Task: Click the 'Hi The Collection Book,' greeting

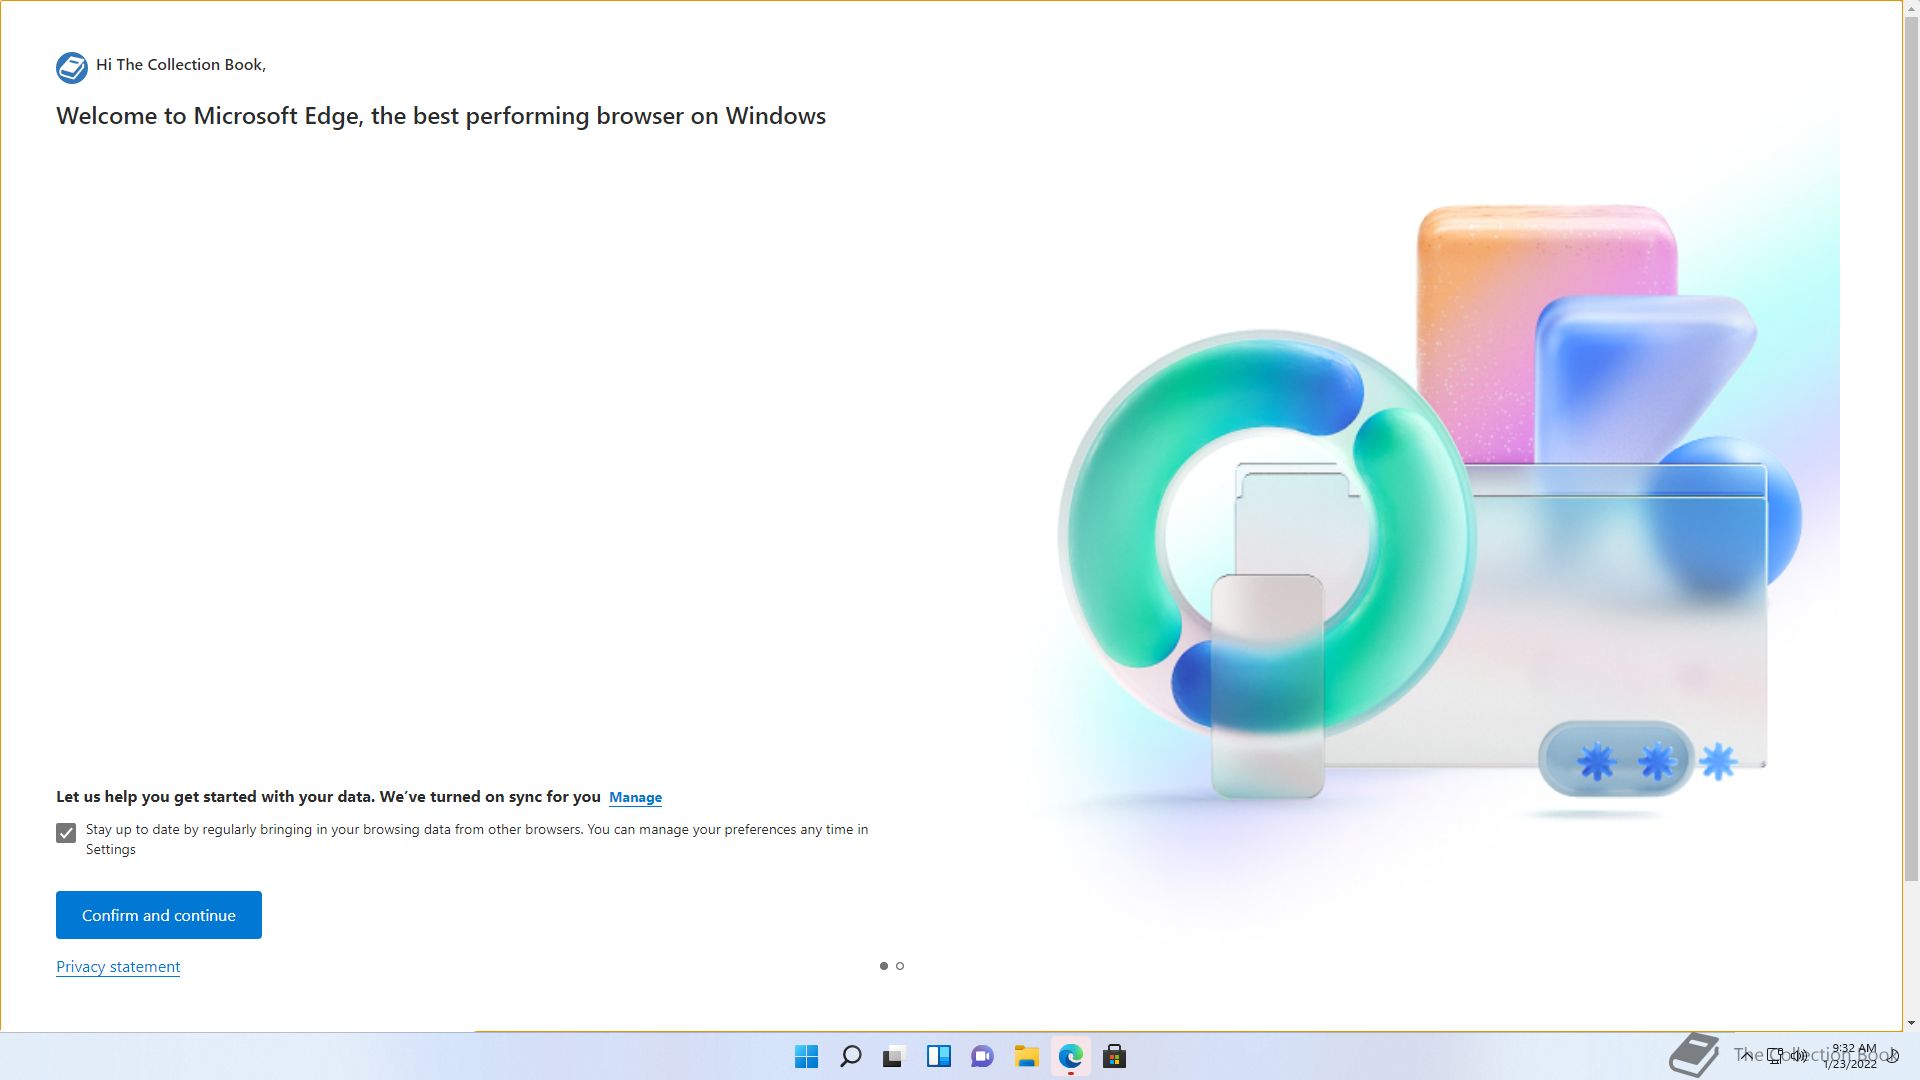Action: pos(181,65)
